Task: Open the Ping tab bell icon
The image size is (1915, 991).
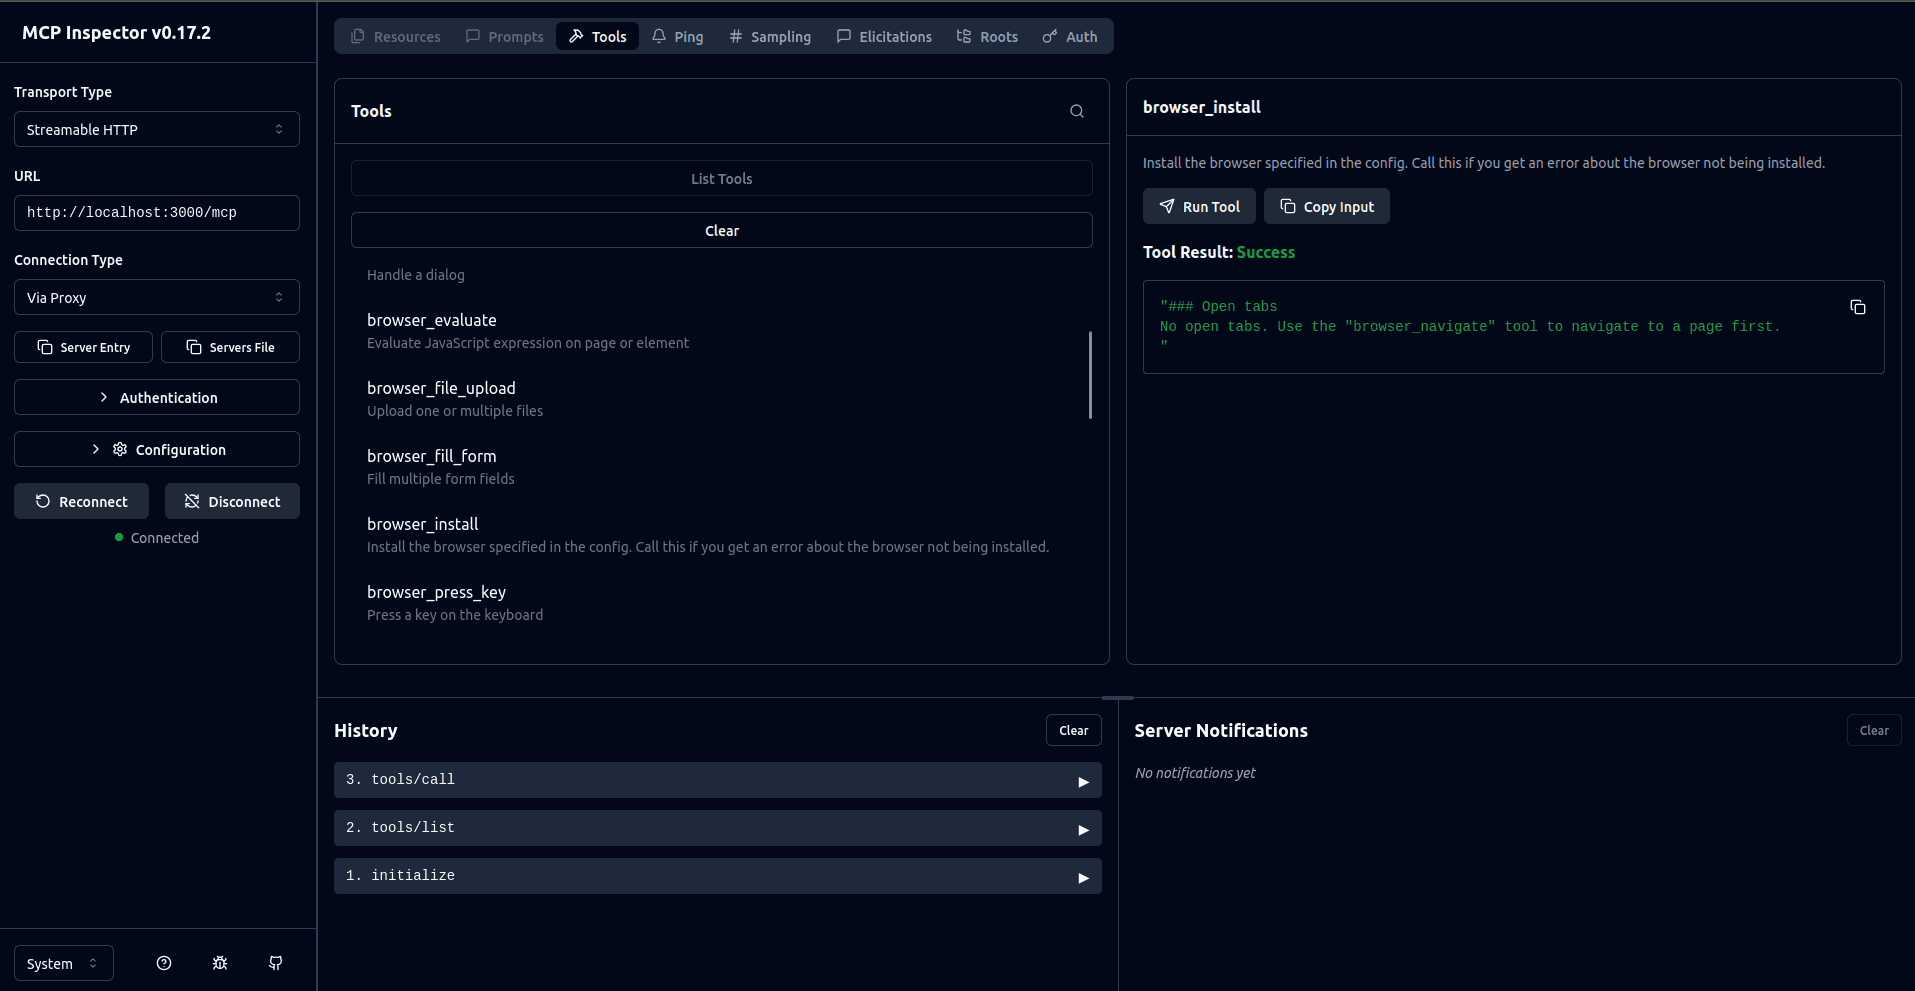Action: pyautogui.click(x=658, y=36)
